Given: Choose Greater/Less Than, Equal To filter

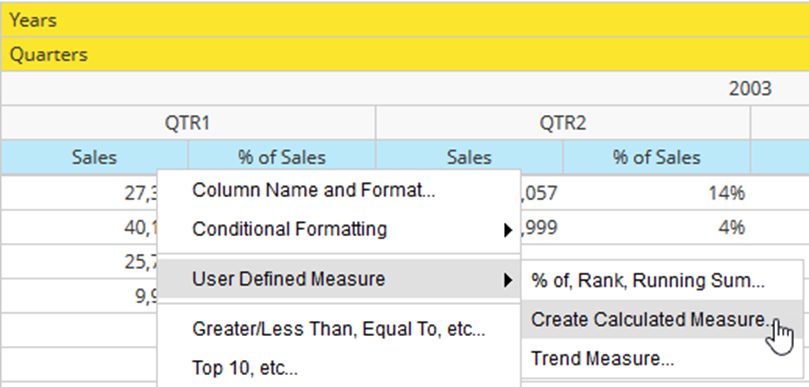Looking at the screenshot, I should pyautogui.click(x=338, y=329).
